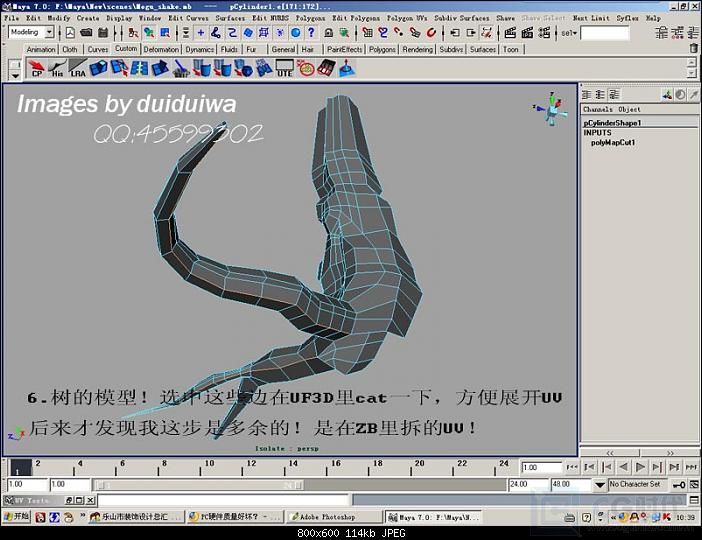The image size is (702, 540).
Task: Toggle auto keyframe key icon
Action: point(679,485)
